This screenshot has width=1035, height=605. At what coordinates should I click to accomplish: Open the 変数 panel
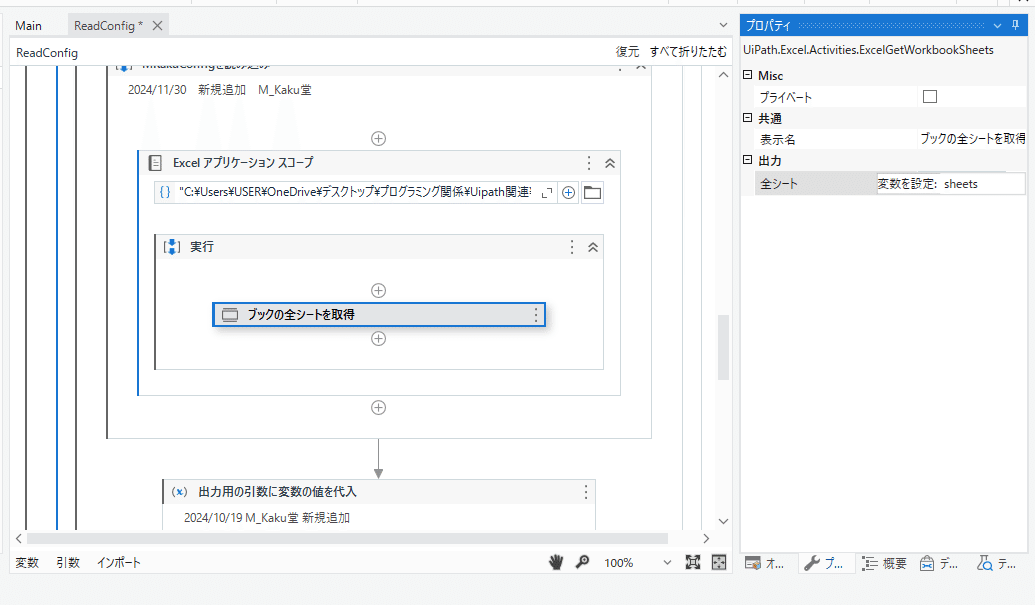(27, 563)
